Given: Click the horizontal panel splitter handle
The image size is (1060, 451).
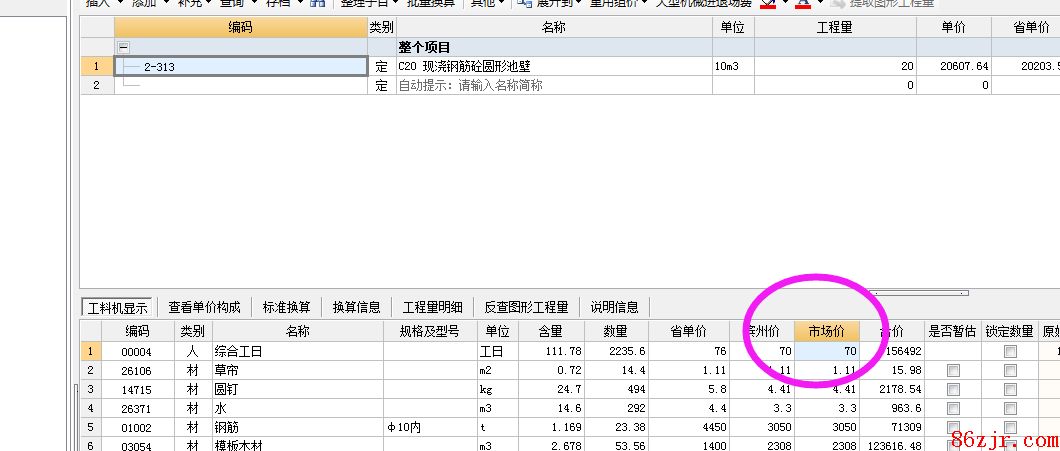Looking at the screenshot, I should pos(917,293).
